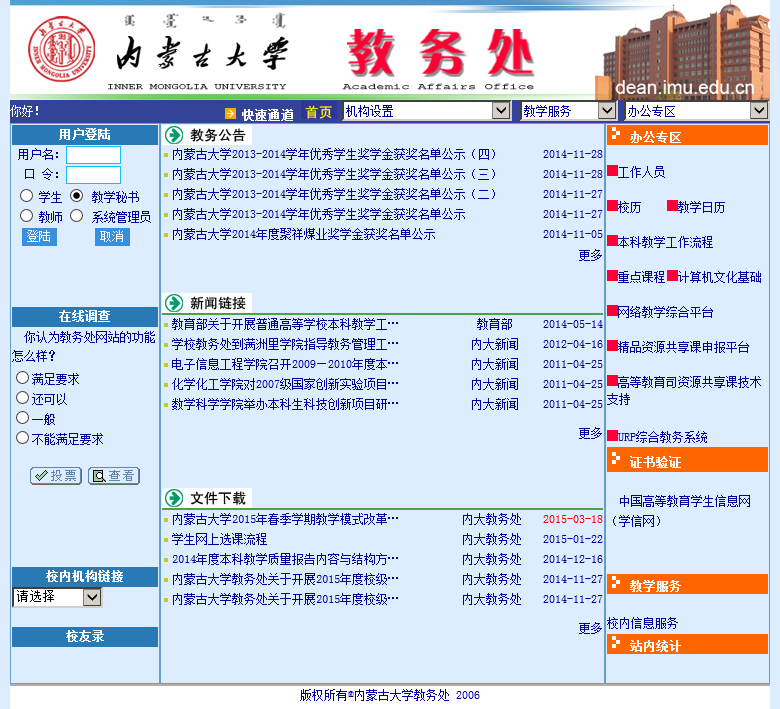Click the green arrow icon next to 新闻链接

point(174,303)
